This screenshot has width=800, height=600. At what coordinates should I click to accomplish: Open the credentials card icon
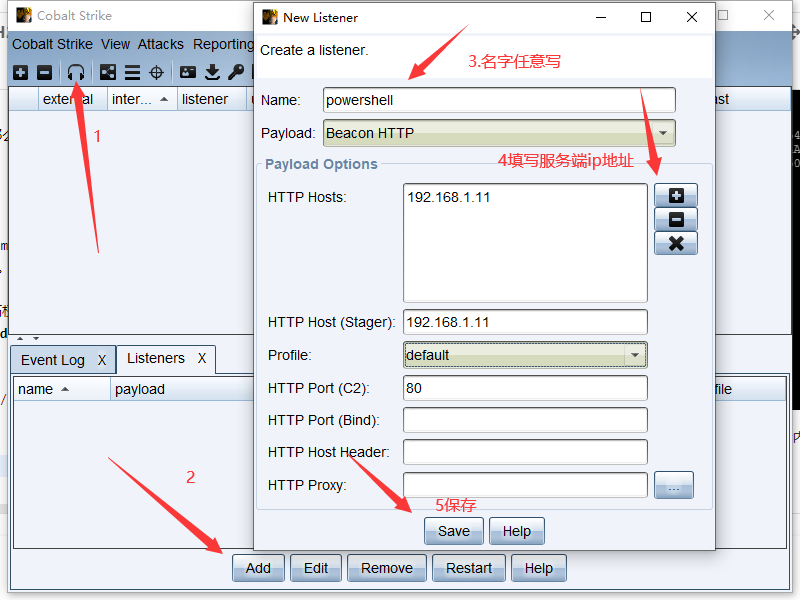188,72
